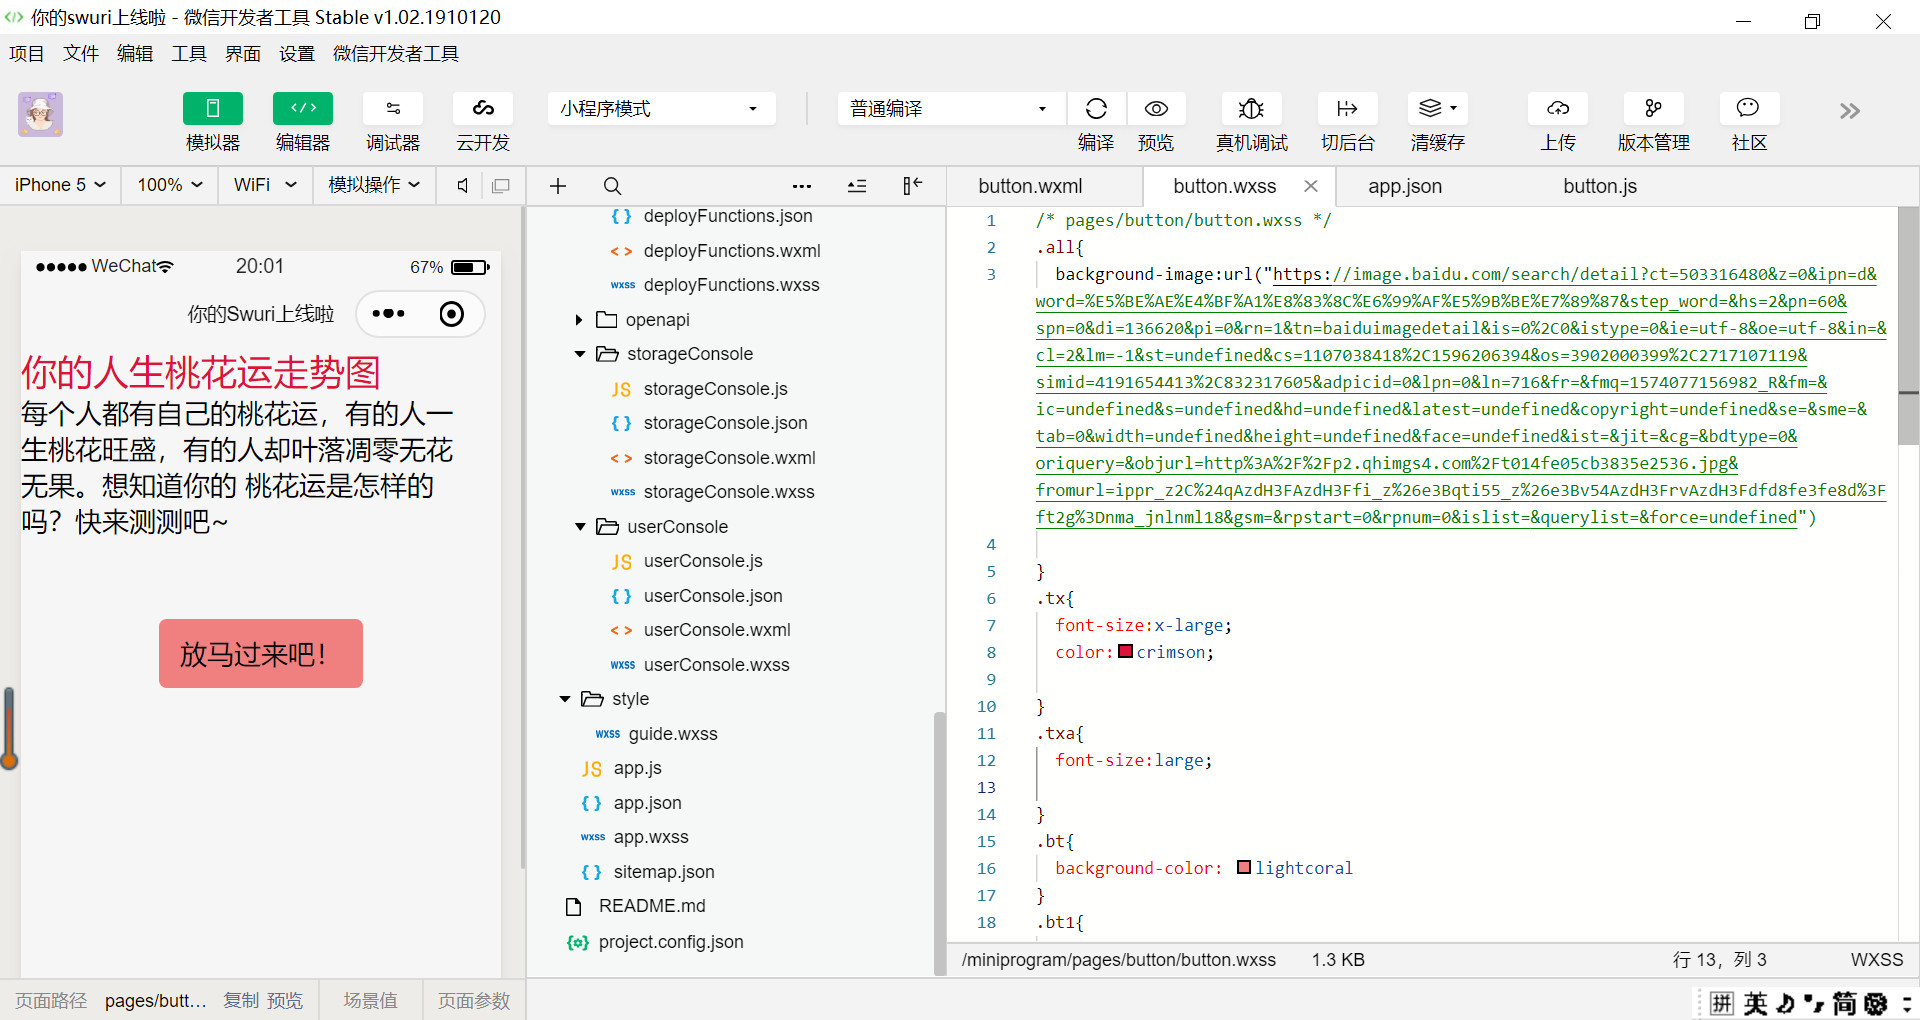Open README.md file
This screenshot has height=1020, width=1920.
pos(652,906)
